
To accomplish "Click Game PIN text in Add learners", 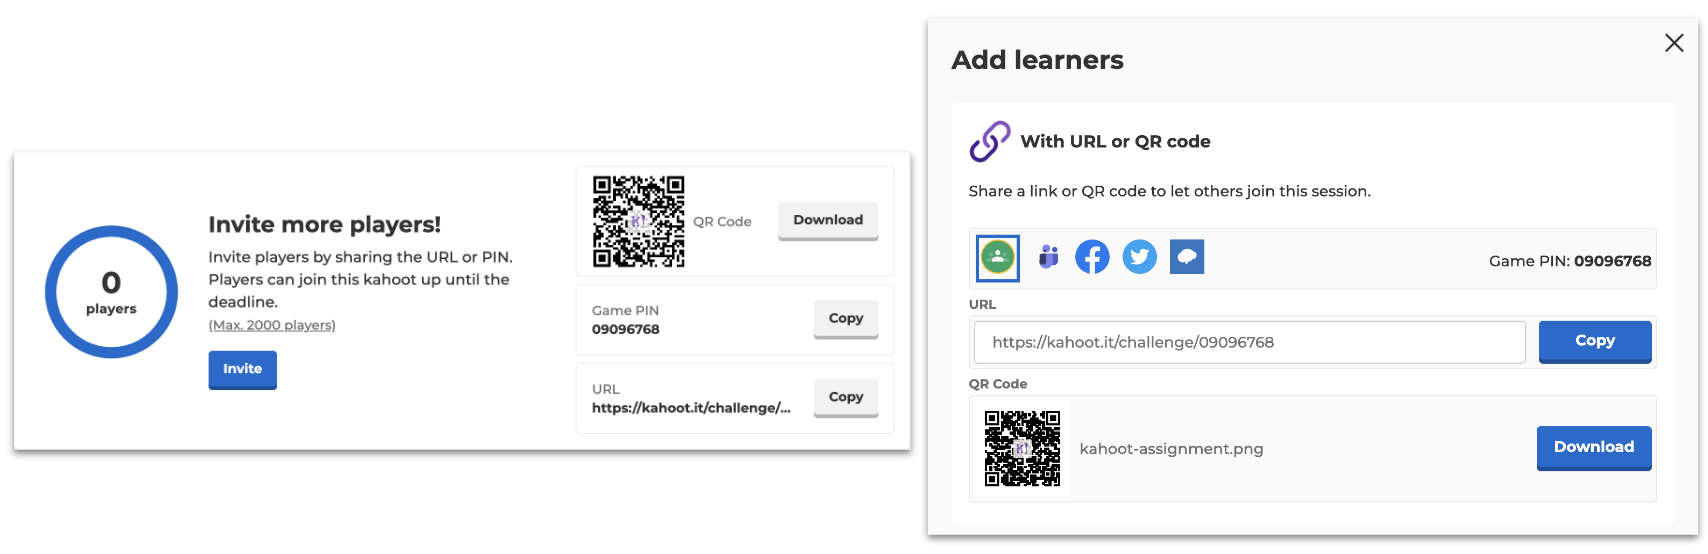I will pos(1569,261).
